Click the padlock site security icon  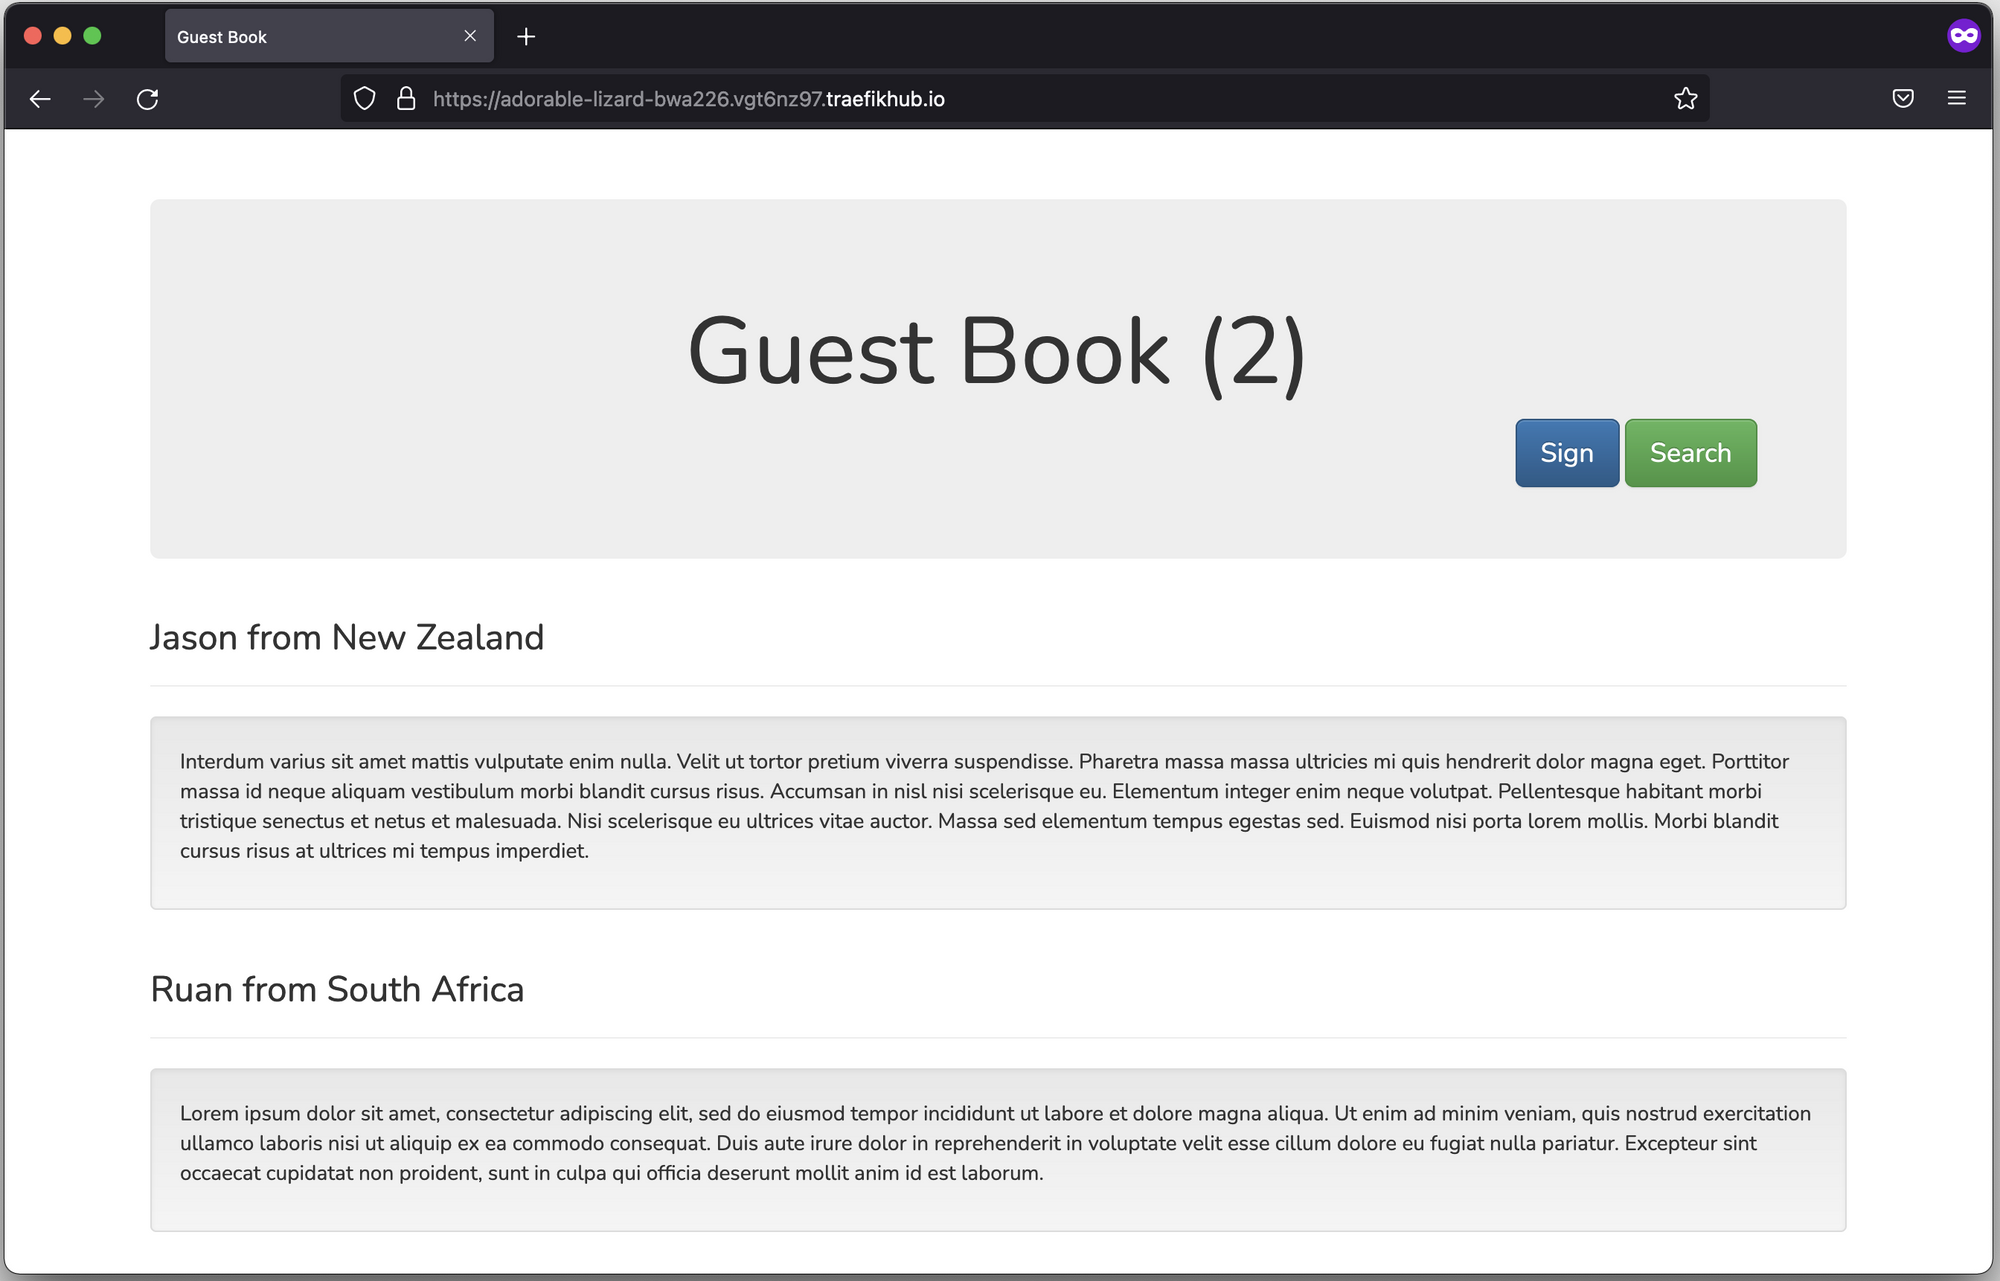pyautogui.click(x=406, y=99)
